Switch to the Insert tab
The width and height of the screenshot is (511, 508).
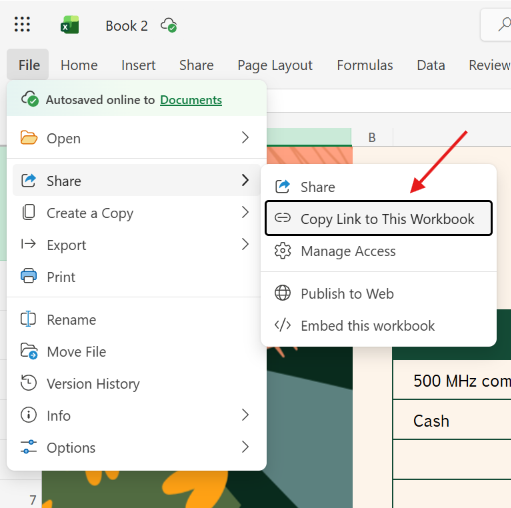coord(138,65)
